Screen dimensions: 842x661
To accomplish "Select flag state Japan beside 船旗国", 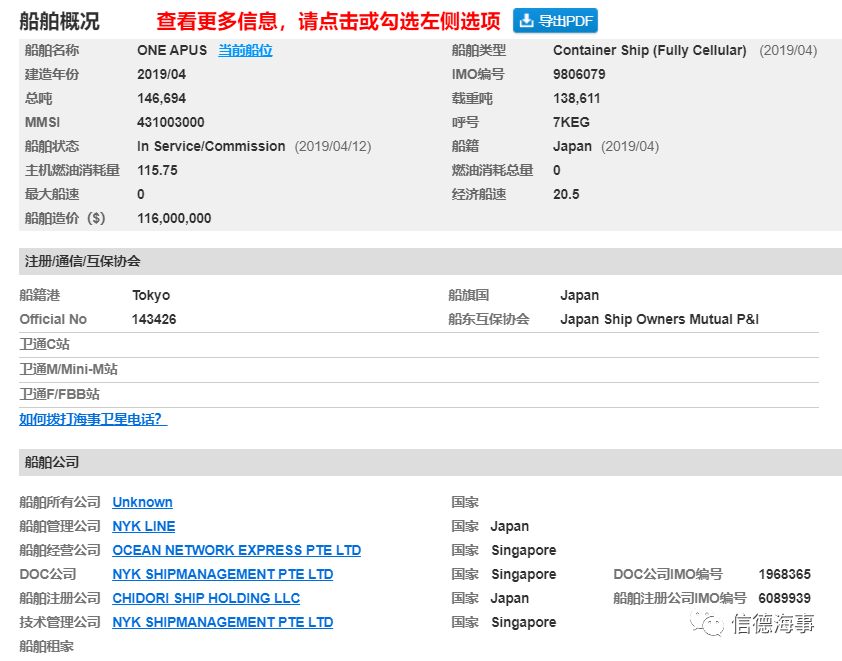I will (579, 295).
